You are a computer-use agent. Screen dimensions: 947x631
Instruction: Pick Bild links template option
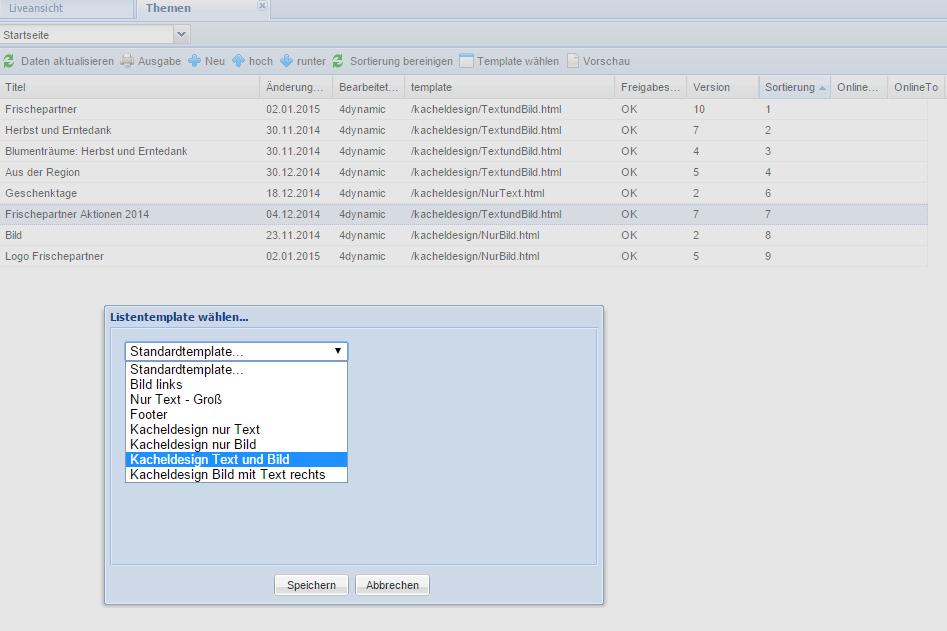(156, 385)
